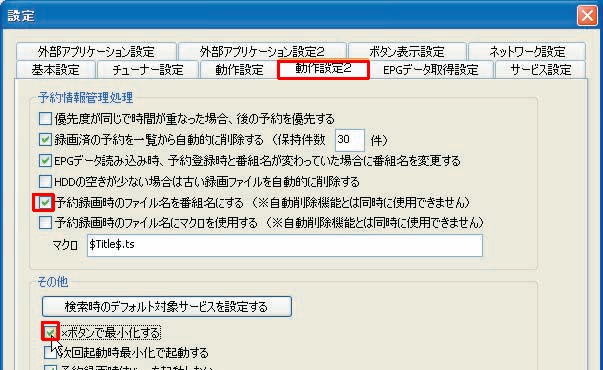This screenshot has width=603, height=370.
Task: Open the 外部アプリケーション設定 tab
Action: (x=96, y=51)
